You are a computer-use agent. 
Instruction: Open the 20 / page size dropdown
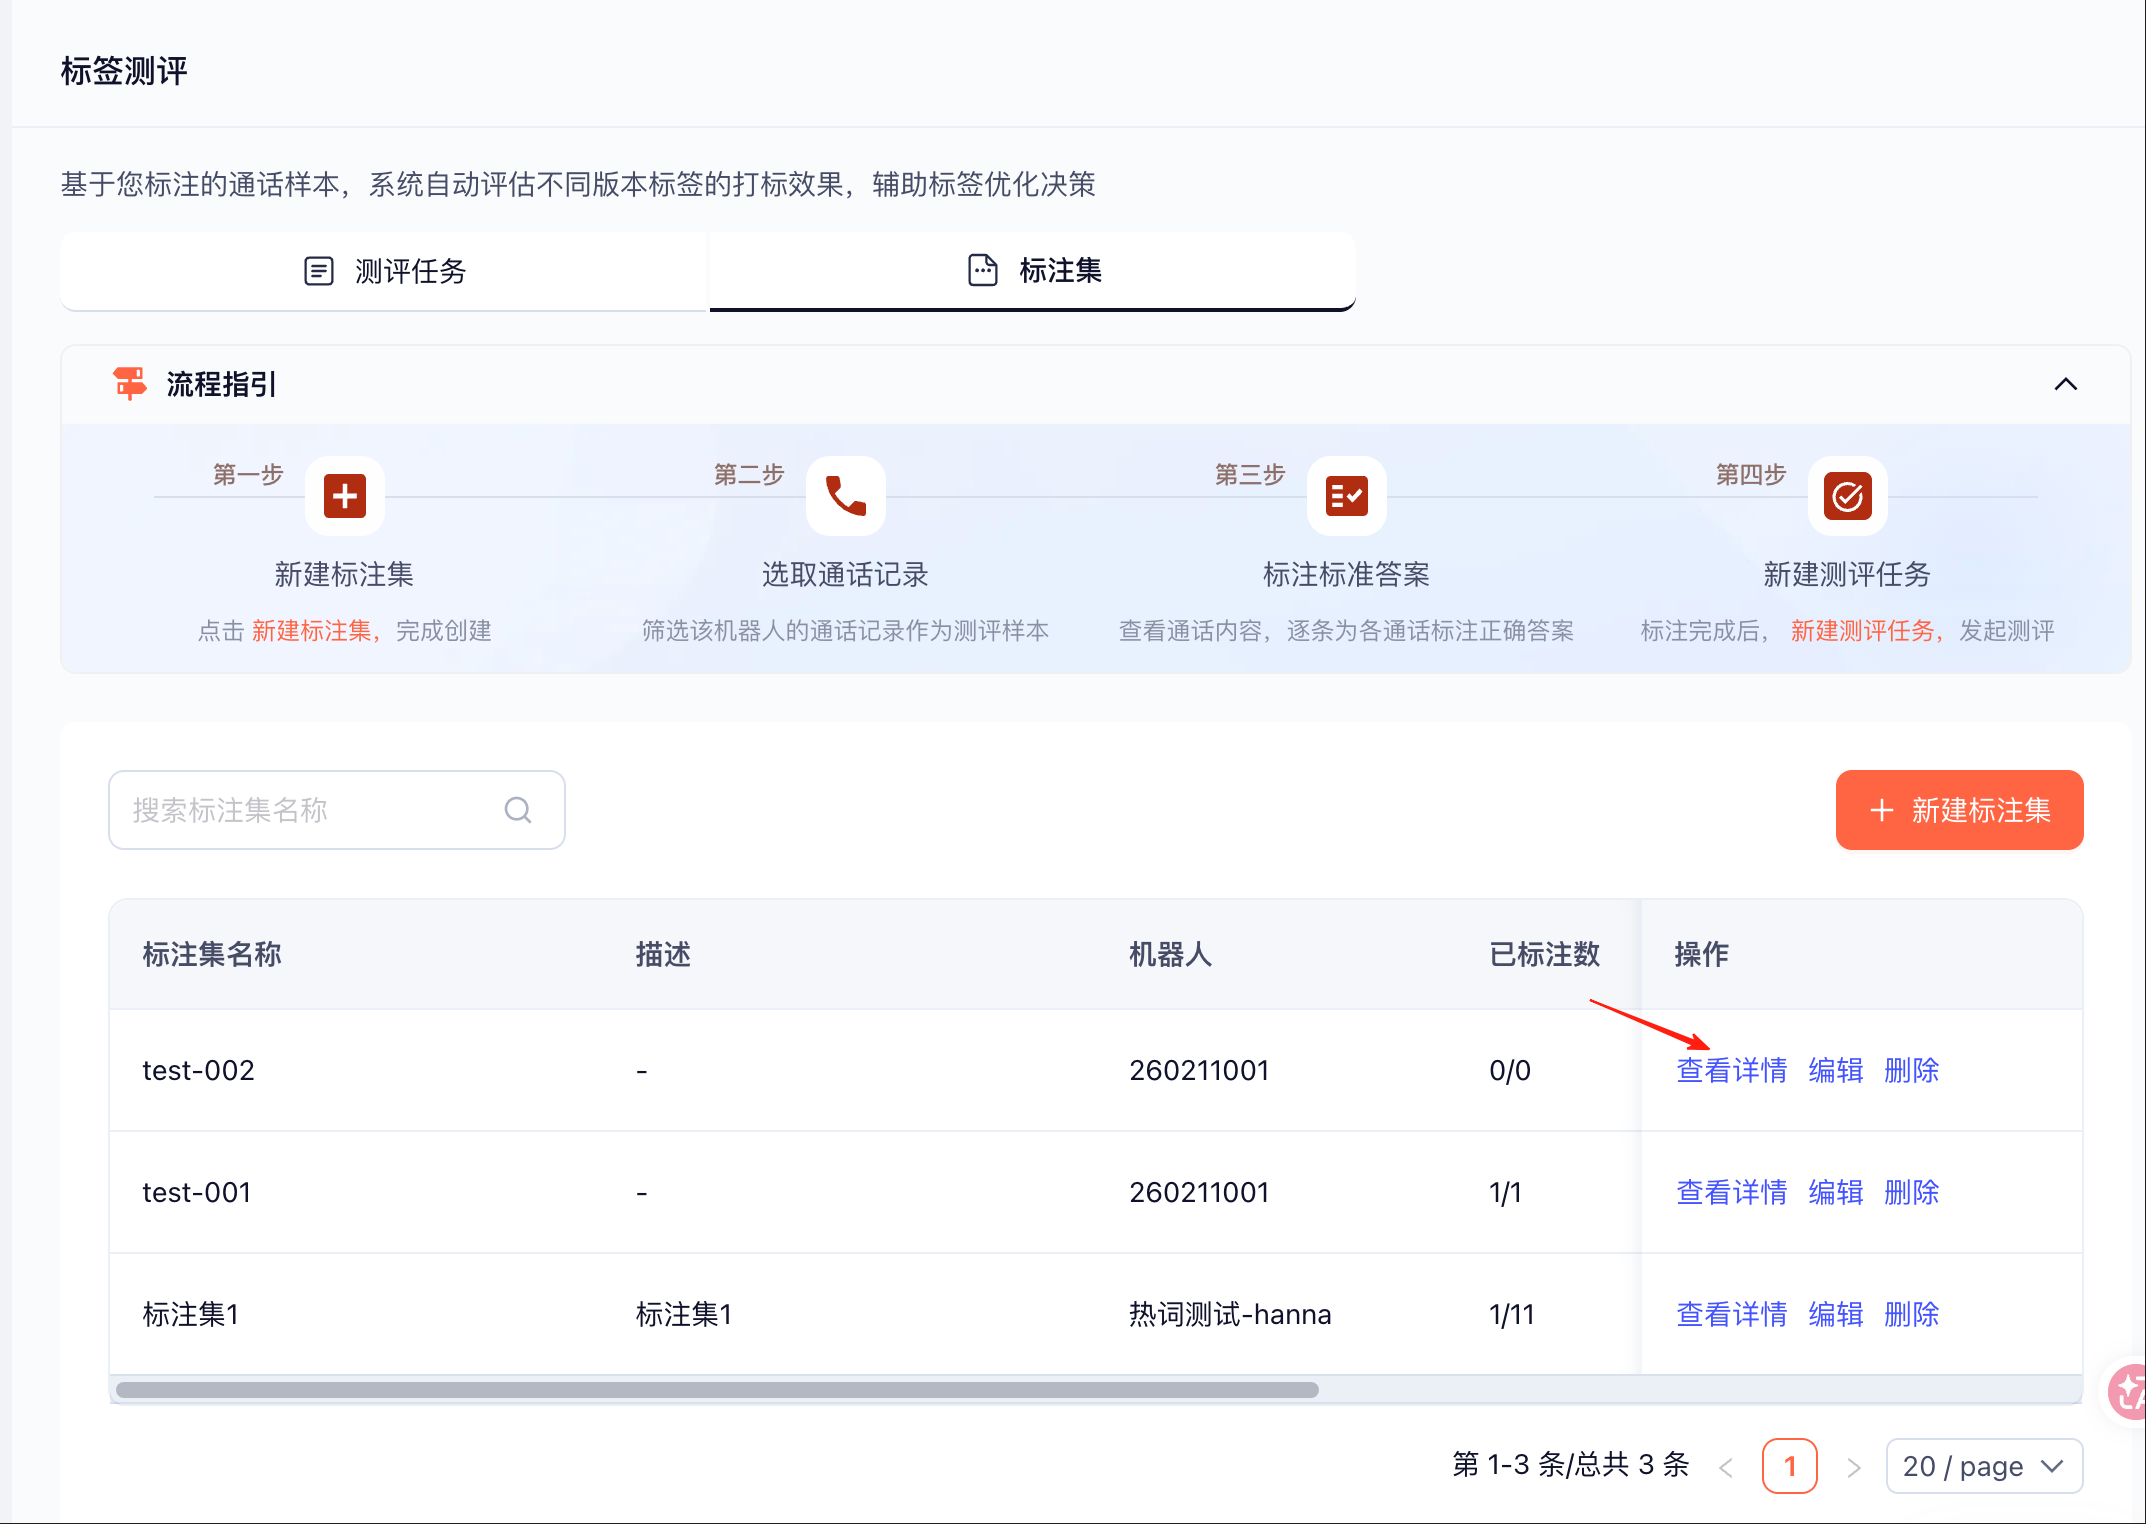click(x=1984, y=1466)
